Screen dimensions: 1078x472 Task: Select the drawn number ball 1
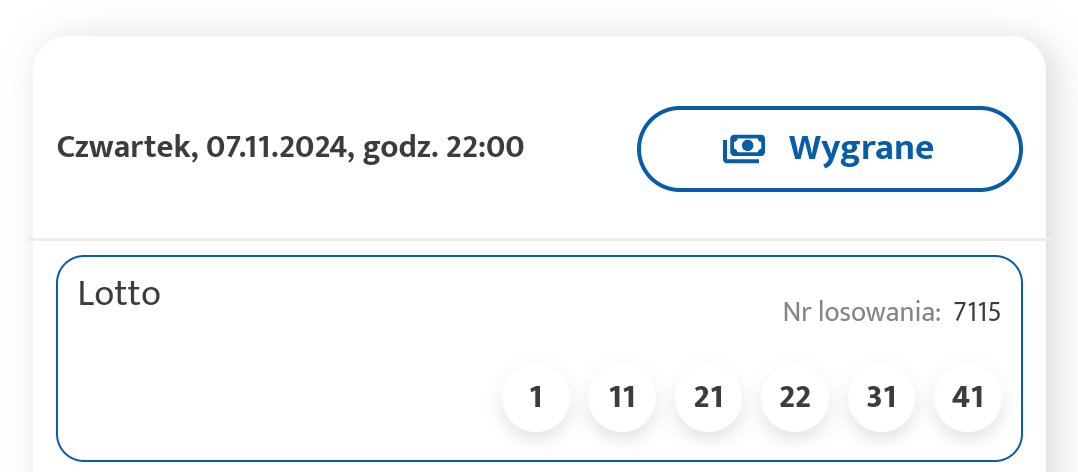pos(536,398)
